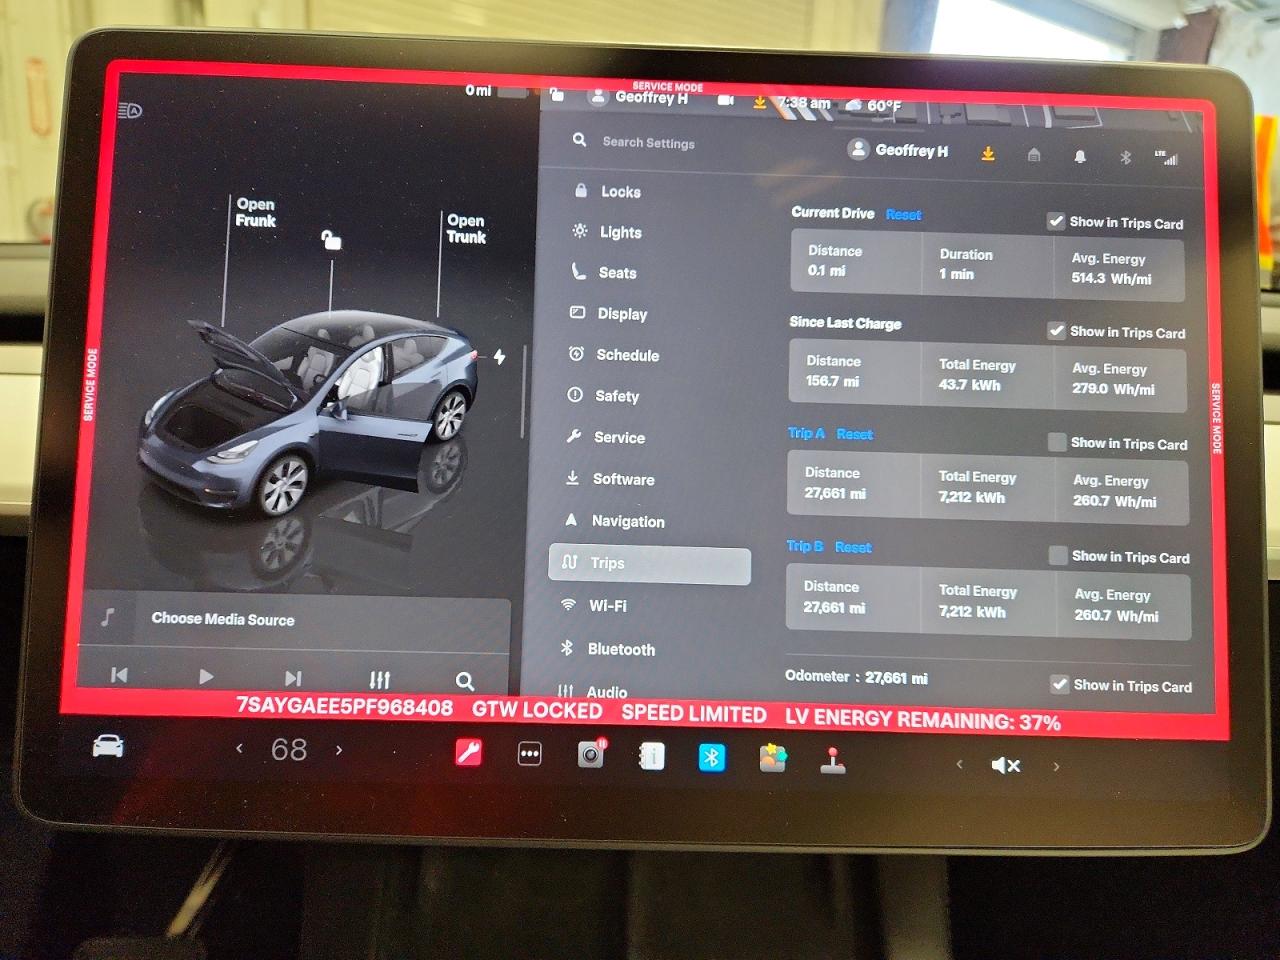Uncheck Show in Trips Card for Since Last Charge
This screenshot has height=960, width=1280.
click(x=1057, y=331)
